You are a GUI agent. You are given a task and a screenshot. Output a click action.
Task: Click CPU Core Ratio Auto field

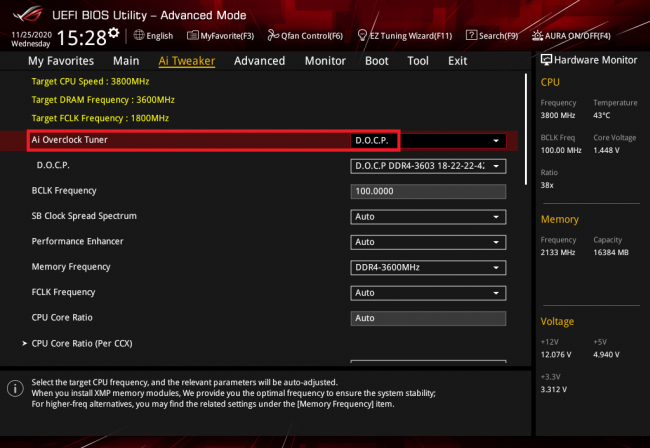click(x=428, y=318)
